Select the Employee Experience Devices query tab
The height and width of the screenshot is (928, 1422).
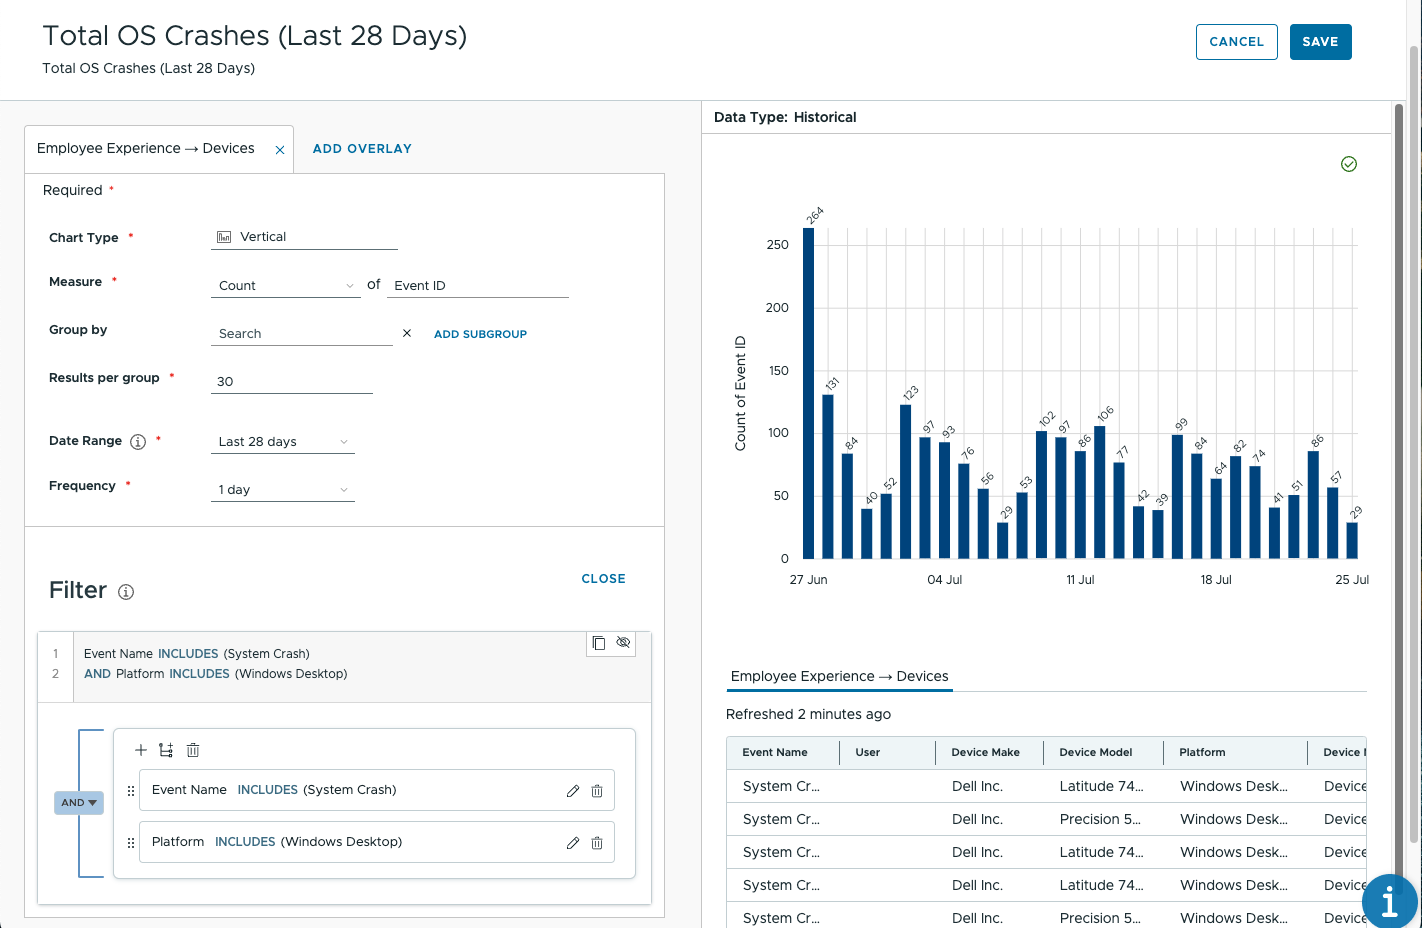pyautogui.click(x=146, y=149)
